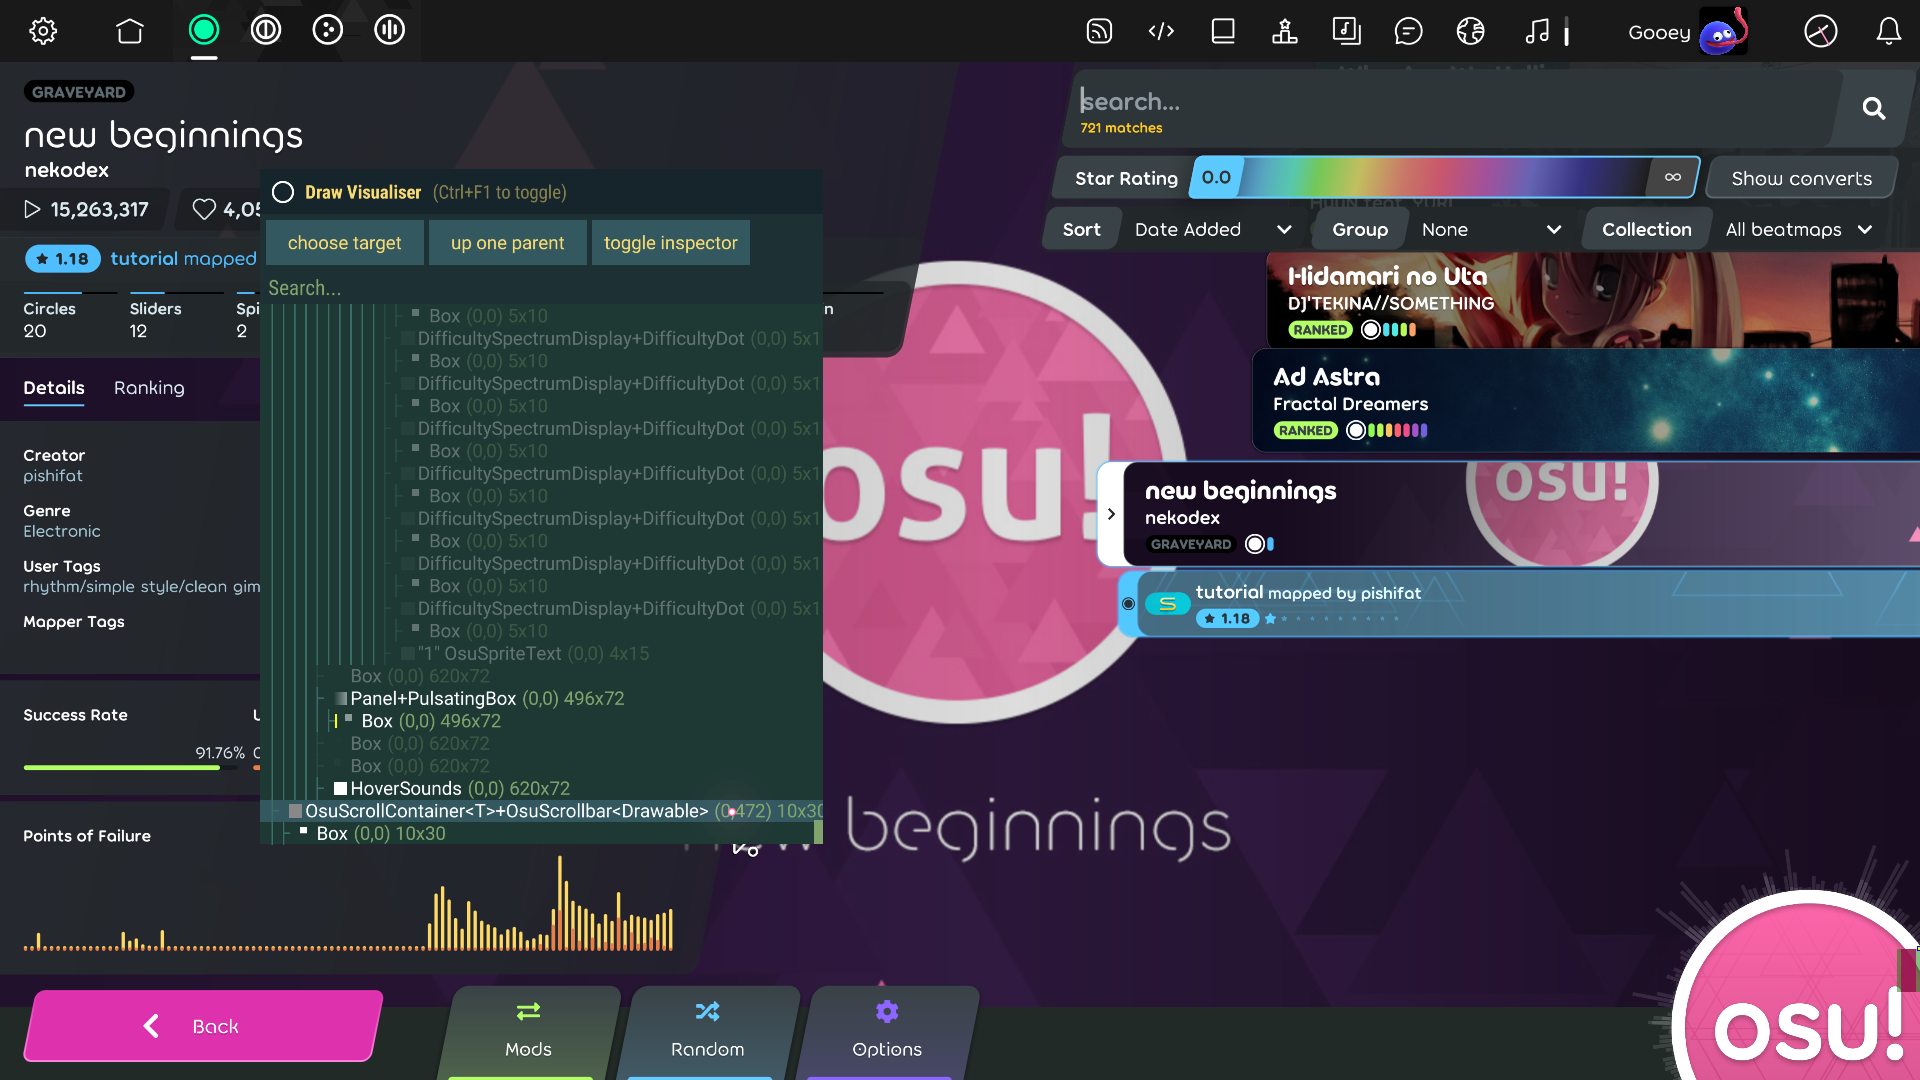Screen dimensions: 1920x1080
Task: Adjust Star Rating lower bound 0.0 handle
Action: [1216, 178]
